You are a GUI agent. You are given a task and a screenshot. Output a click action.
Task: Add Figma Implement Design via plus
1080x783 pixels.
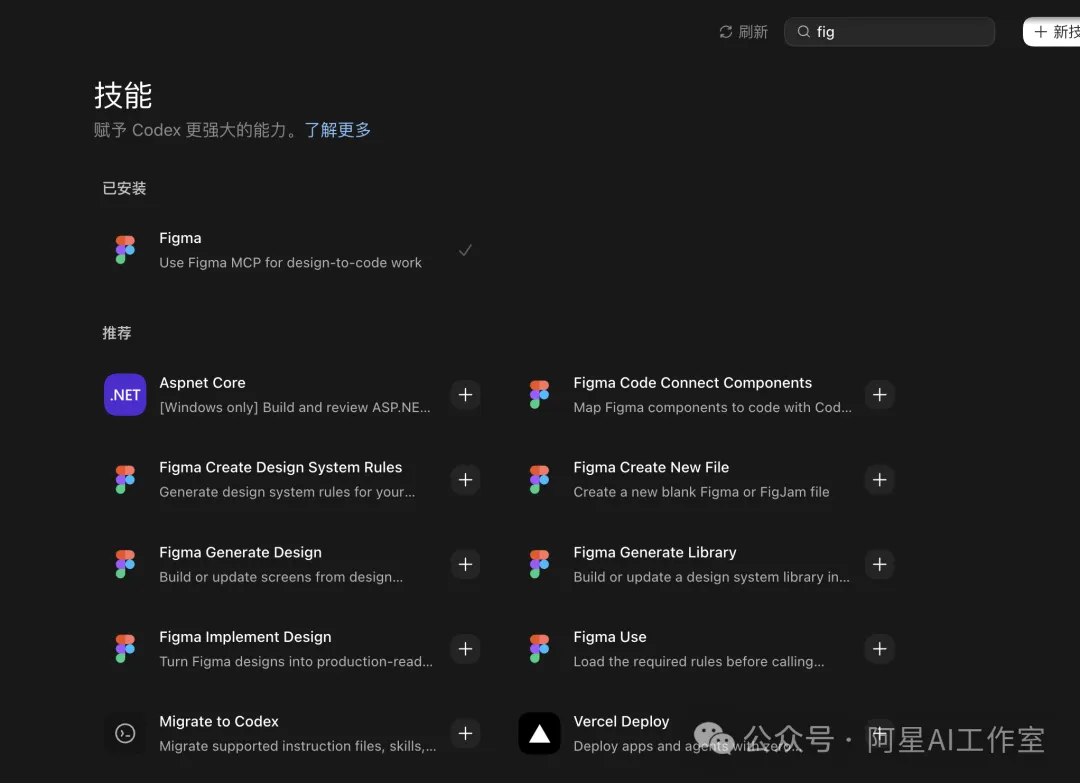point(466,649)
